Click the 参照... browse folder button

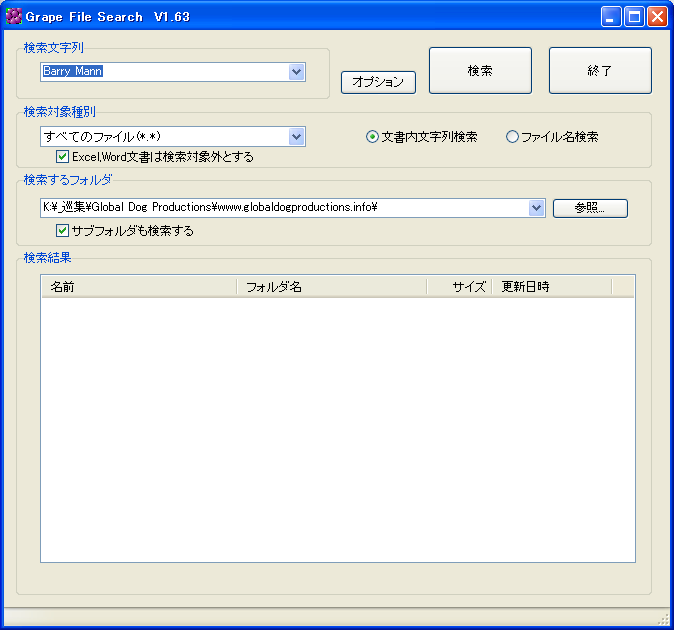tap(590, 208)
